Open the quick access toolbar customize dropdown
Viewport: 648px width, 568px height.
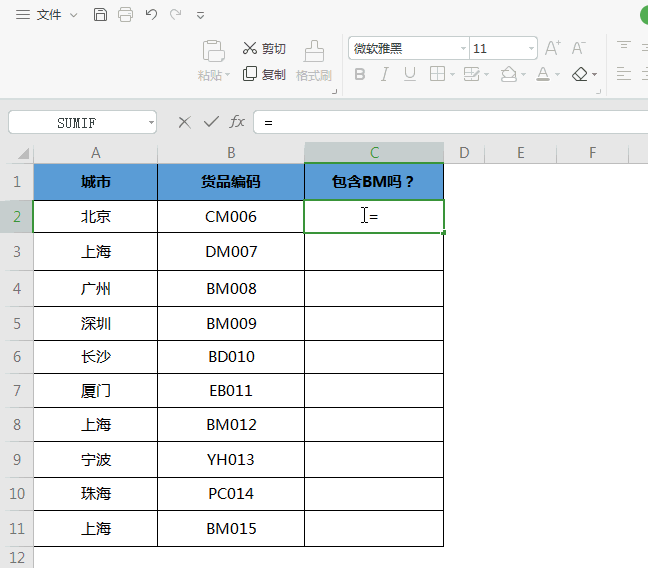[200, 16]
